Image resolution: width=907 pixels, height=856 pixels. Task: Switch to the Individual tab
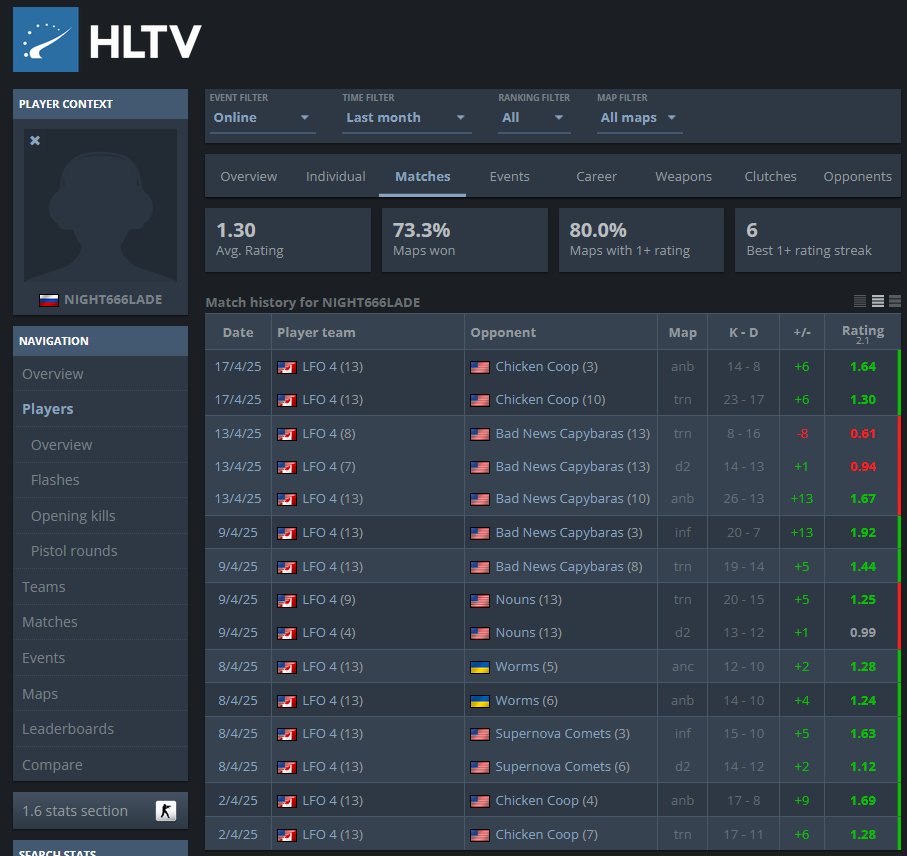[335, 176]
